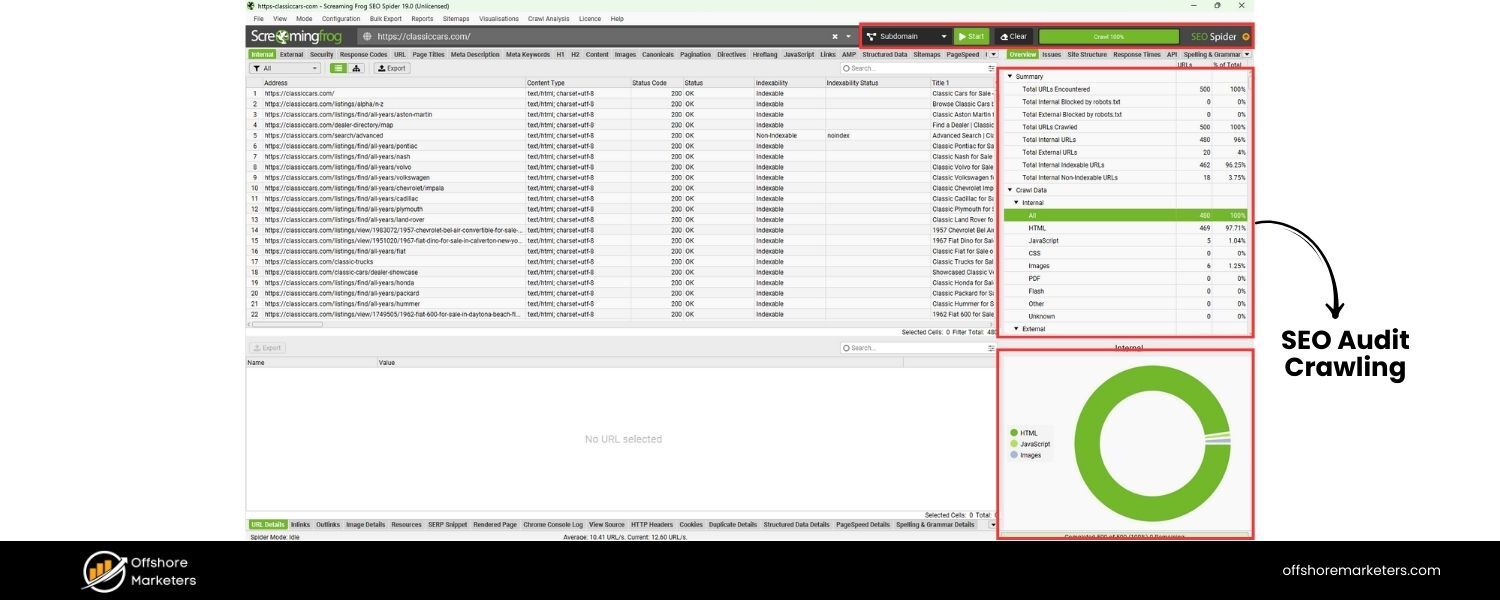Clear the URL field using the x icon
The image size is (1500, 600).
[836, 35]
